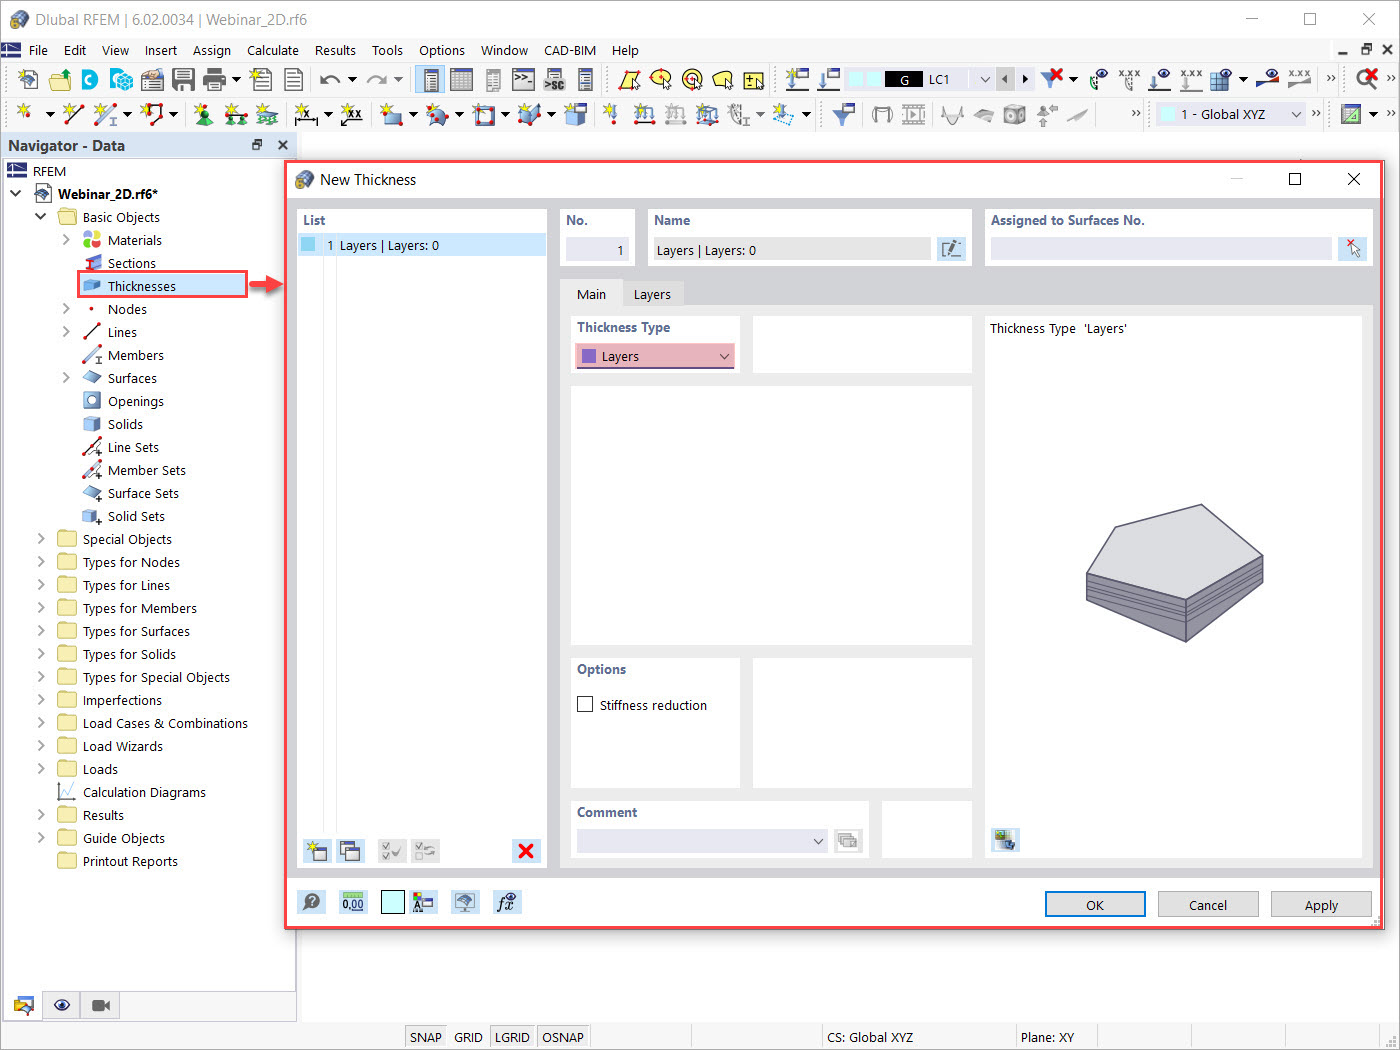This screenshot has height=1050, width=1400.
Task: Open the Thickness Type Layers dropdown
Action: point(655,356)
